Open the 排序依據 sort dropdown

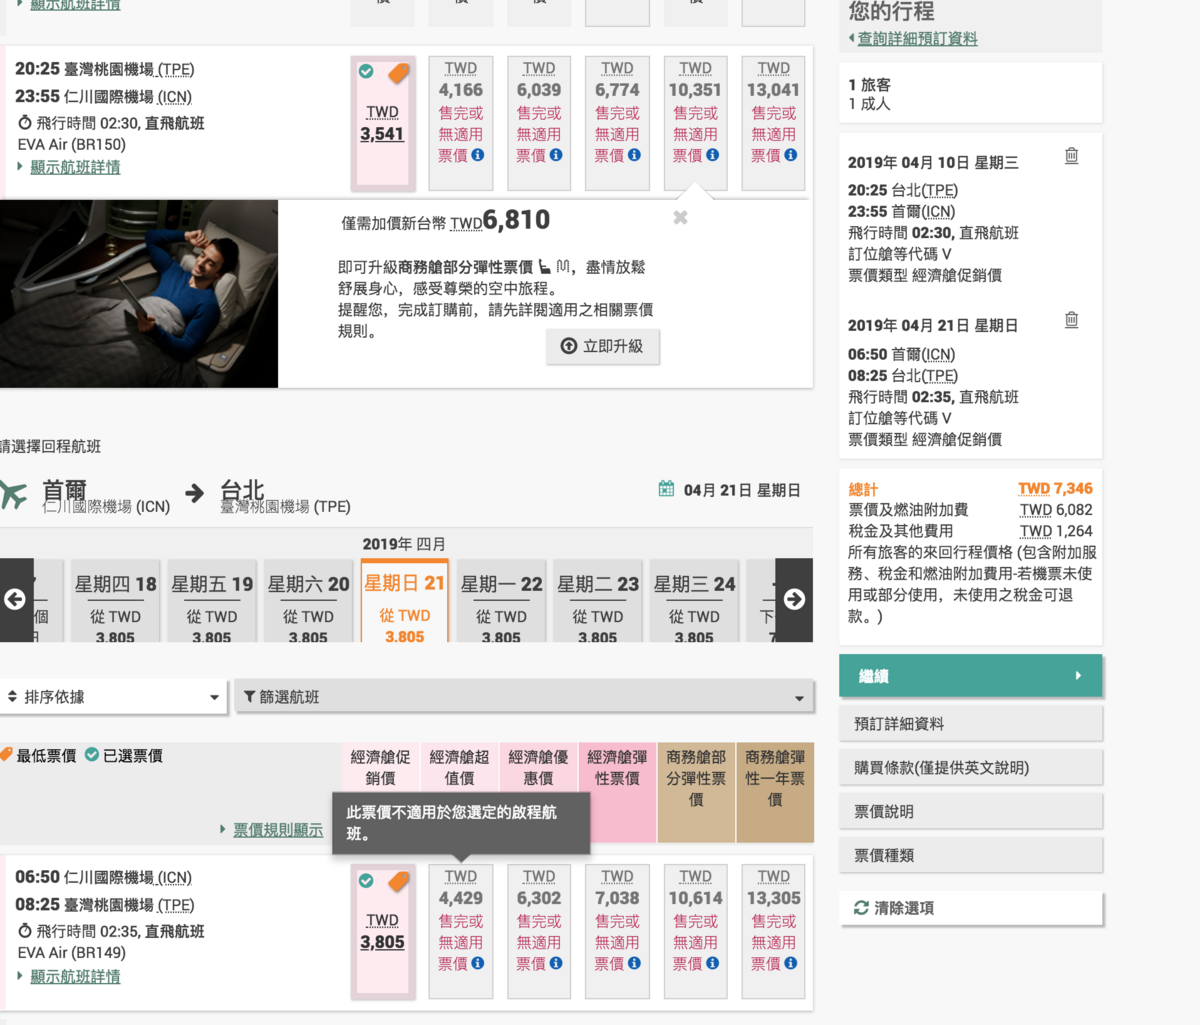pyautogui.click(x=113, y=697)
